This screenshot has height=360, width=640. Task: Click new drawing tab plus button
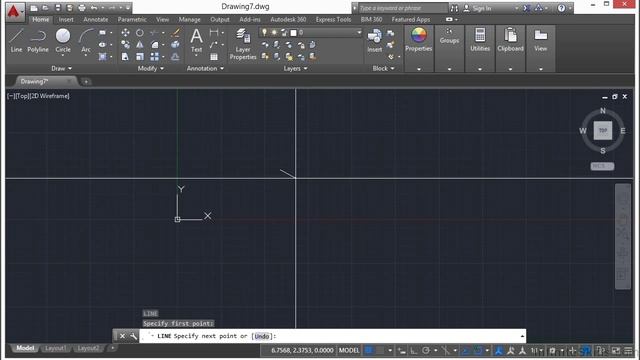86,81
